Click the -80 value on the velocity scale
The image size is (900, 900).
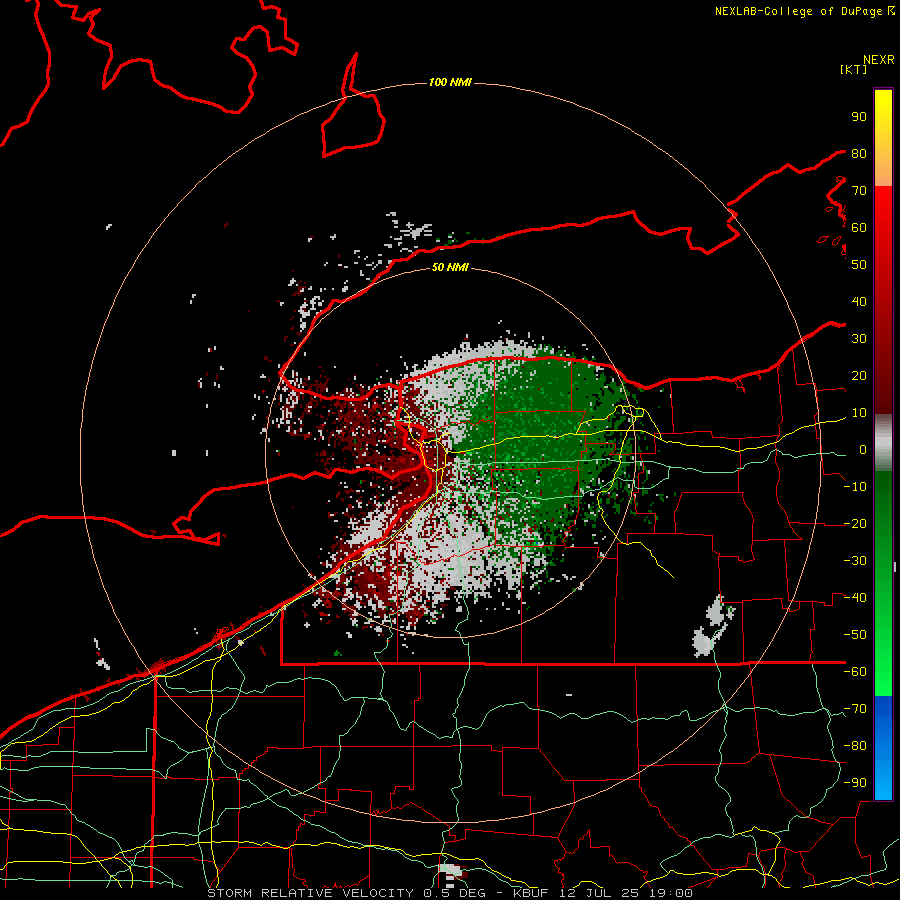[855, 746]
